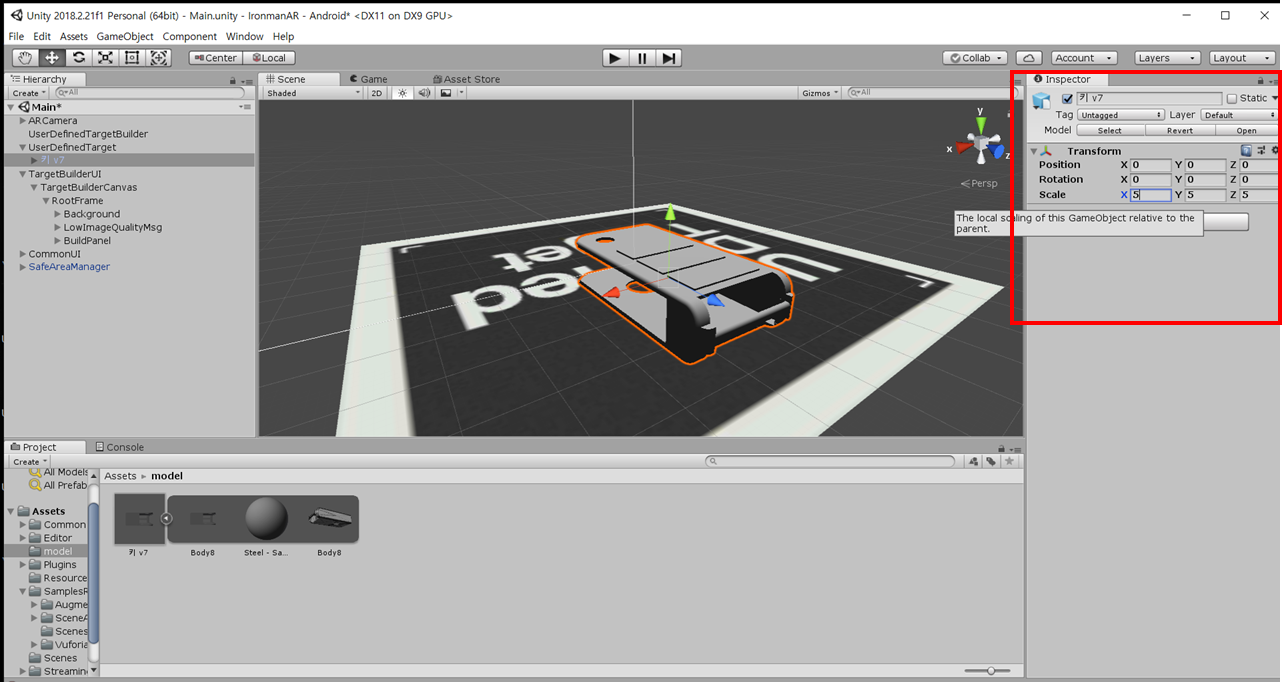Click the Step frame button

coord(669,58)
